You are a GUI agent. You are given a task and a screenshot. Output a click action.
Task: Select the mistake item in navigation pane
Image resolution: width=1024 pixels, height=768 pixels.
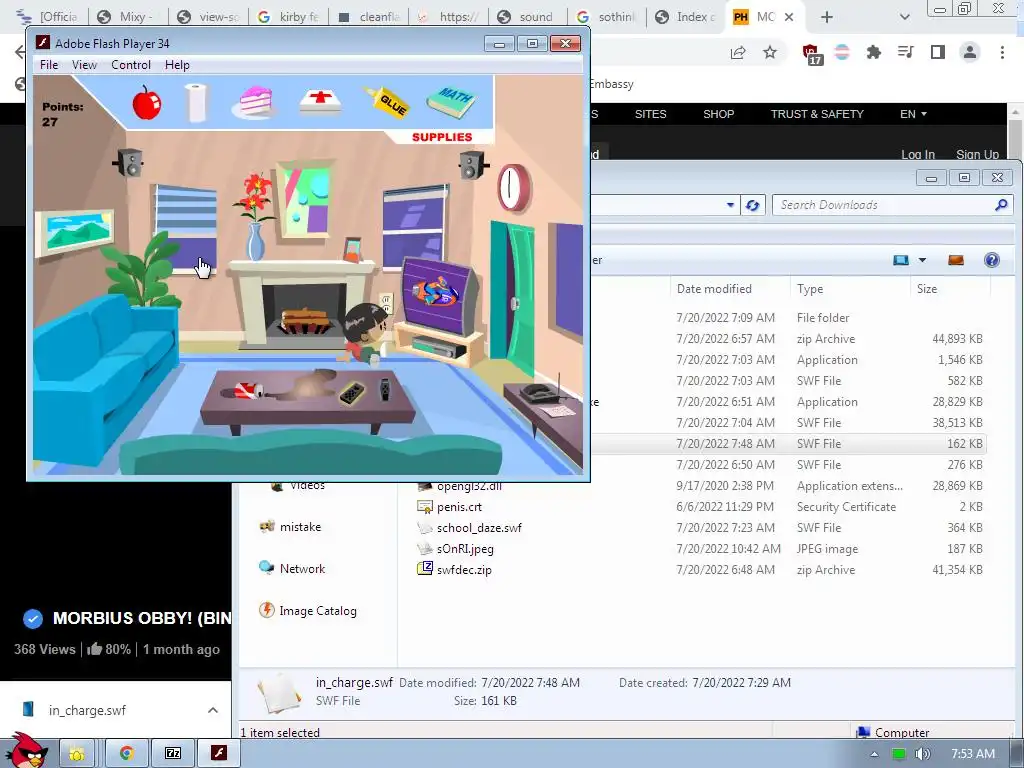[x=290, y=526]
